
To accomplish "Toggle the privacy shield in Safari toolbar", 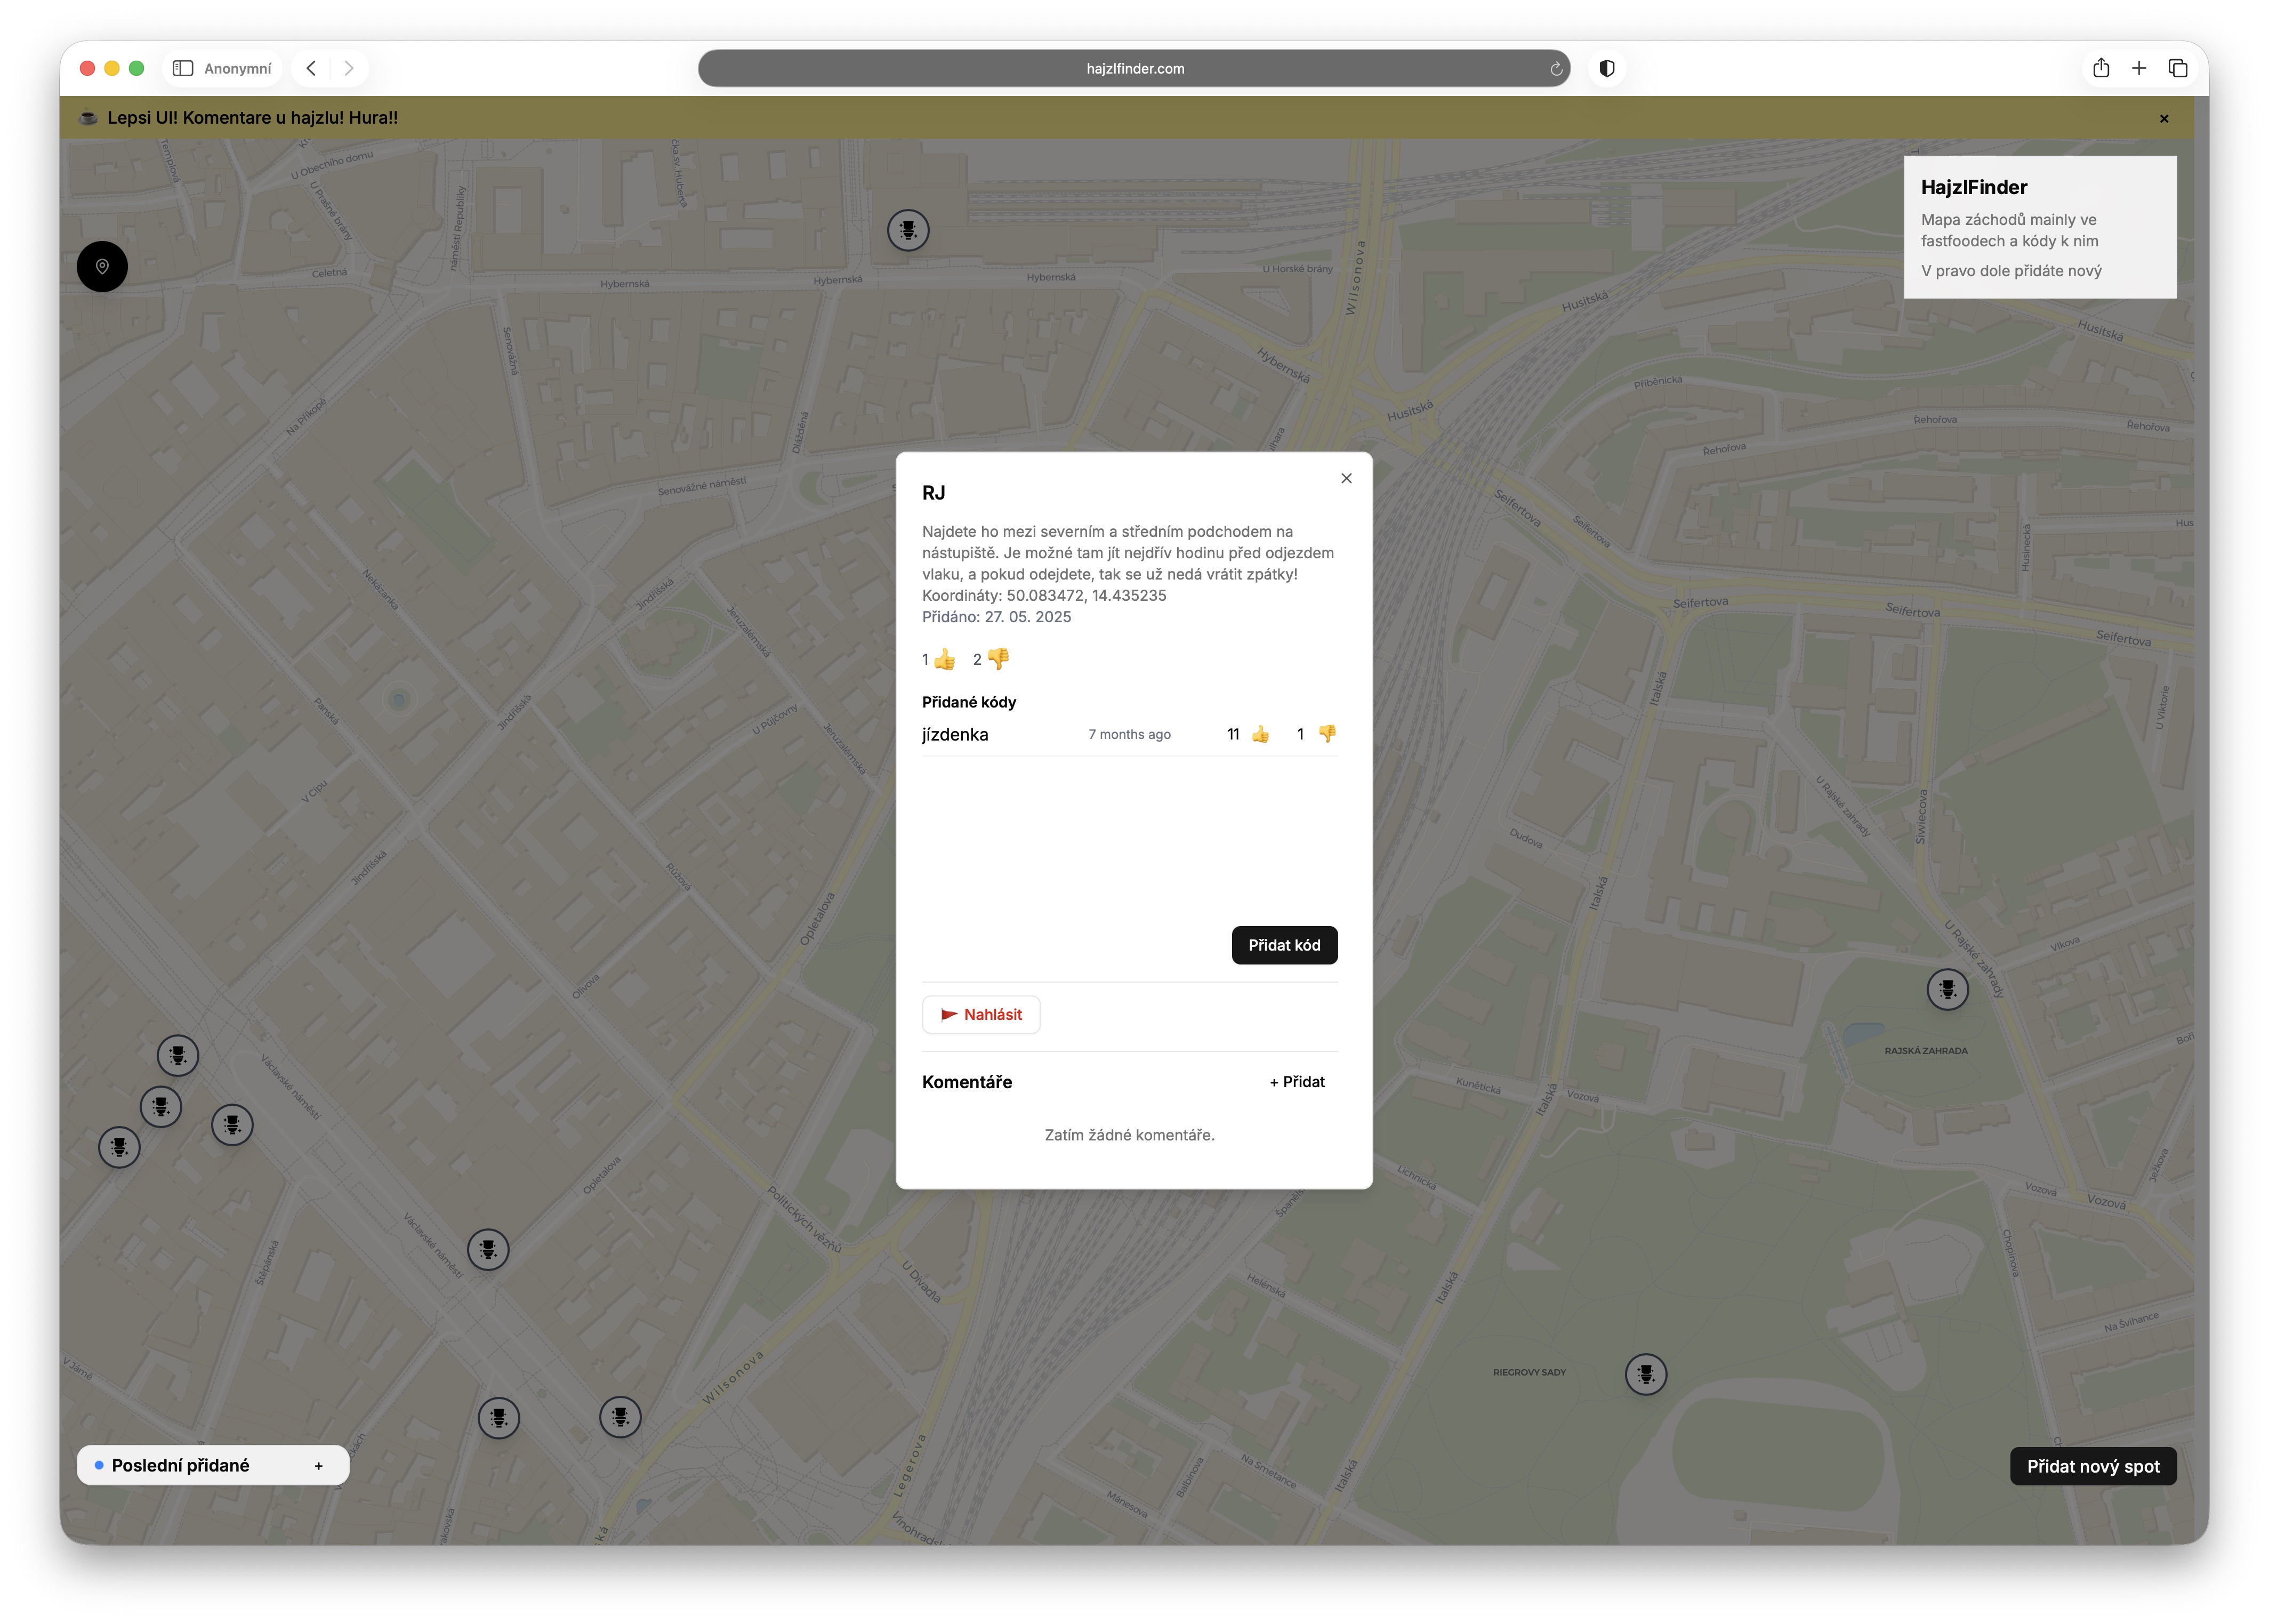I will (1607, 68).
